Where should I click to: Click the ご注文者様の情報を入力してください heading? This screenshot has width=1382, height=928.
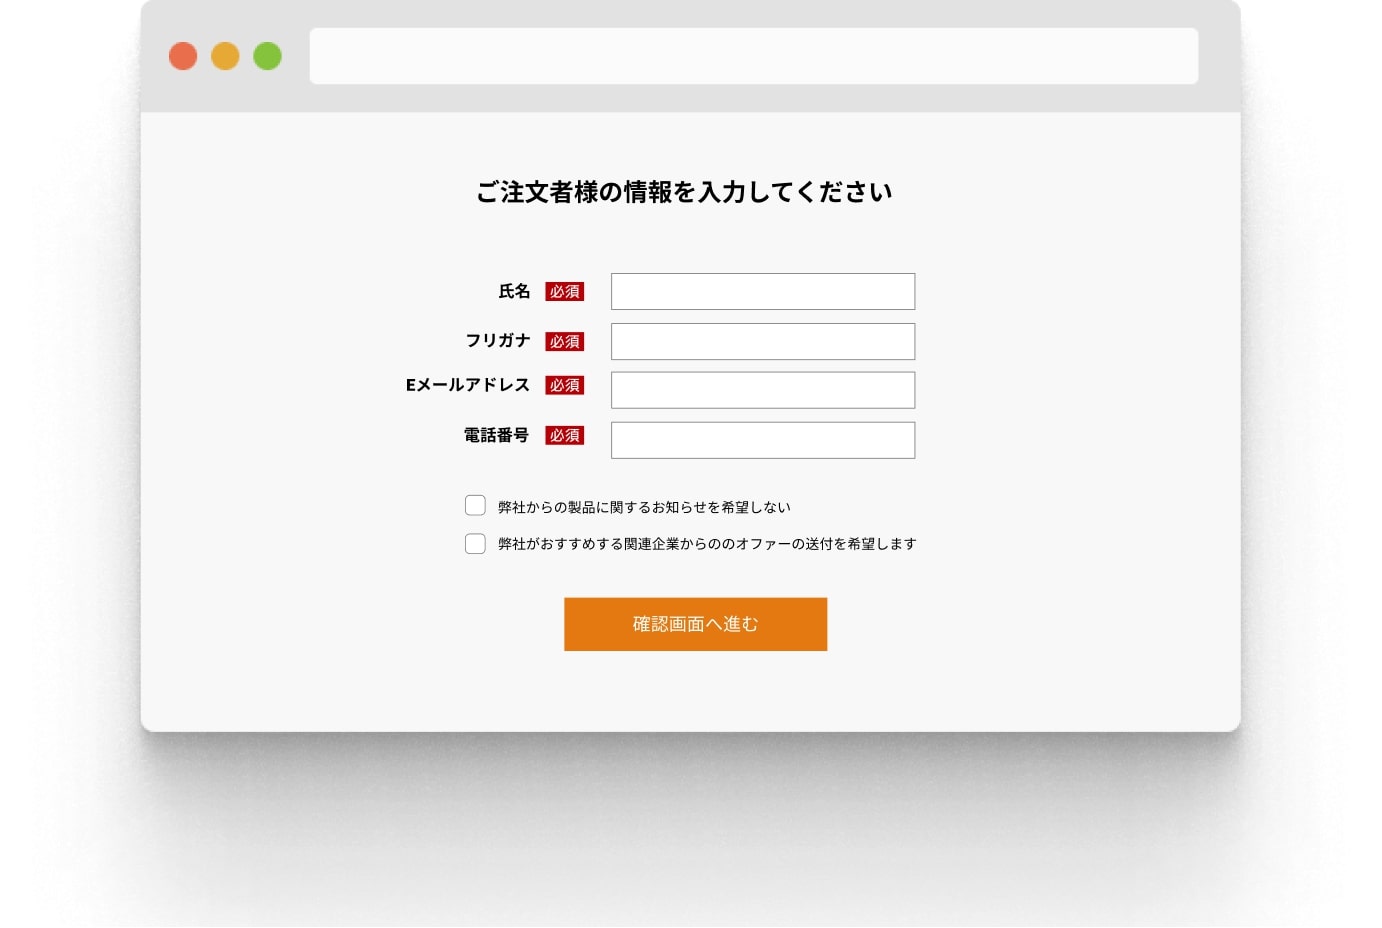click(684, 192)
